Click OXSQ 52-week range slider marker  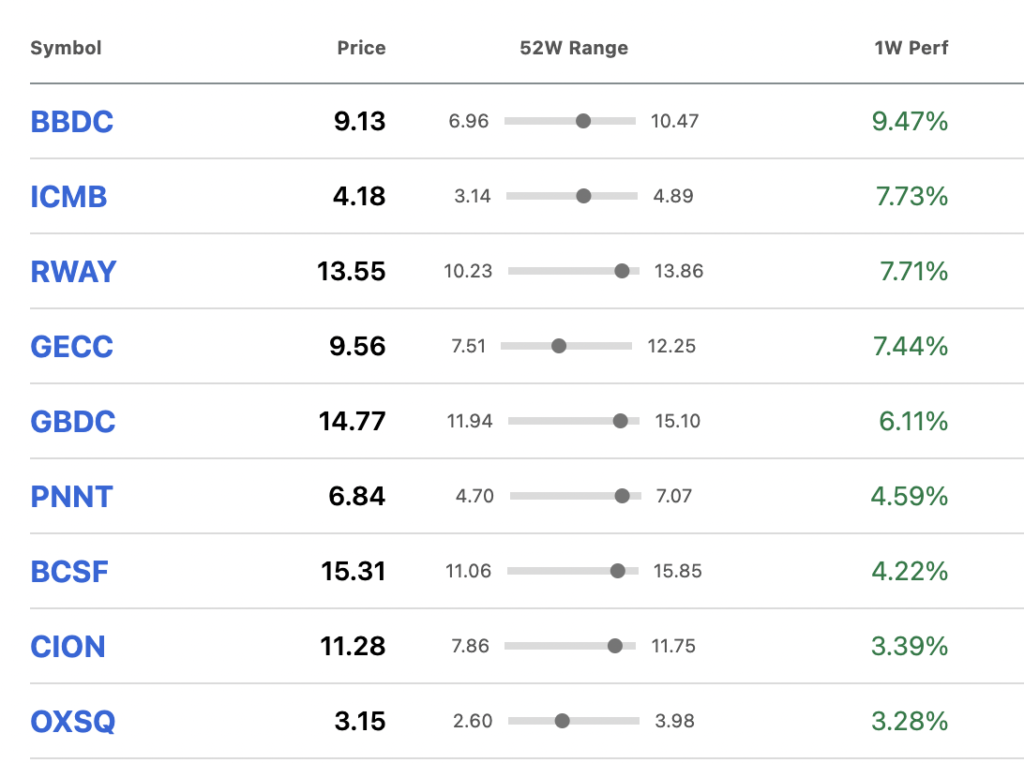[x=562, y=721]
